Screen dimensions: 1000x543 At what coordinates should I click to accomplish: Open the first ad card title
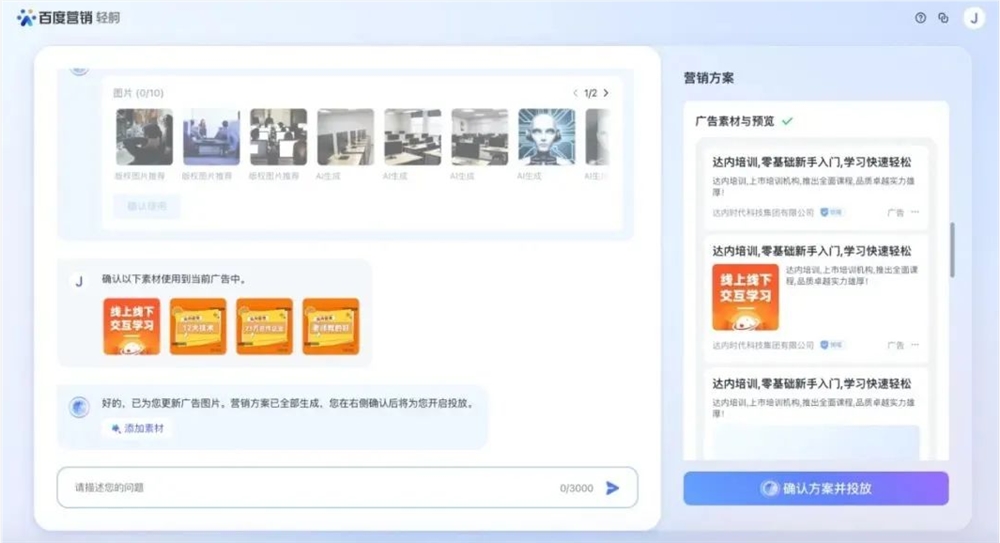pyautogui.click(x=812, y=162)
